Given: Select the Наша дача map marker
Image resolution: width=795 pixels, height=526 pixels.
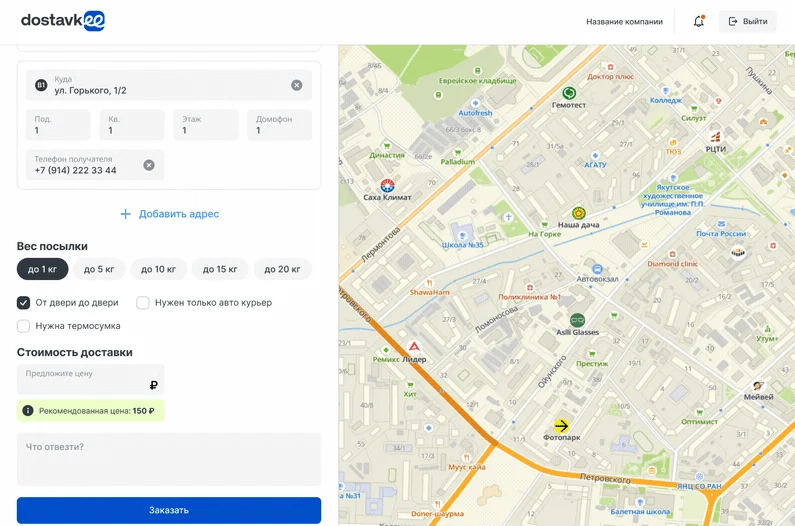Looking at the screenshot, I should click(x=579, y=213).
